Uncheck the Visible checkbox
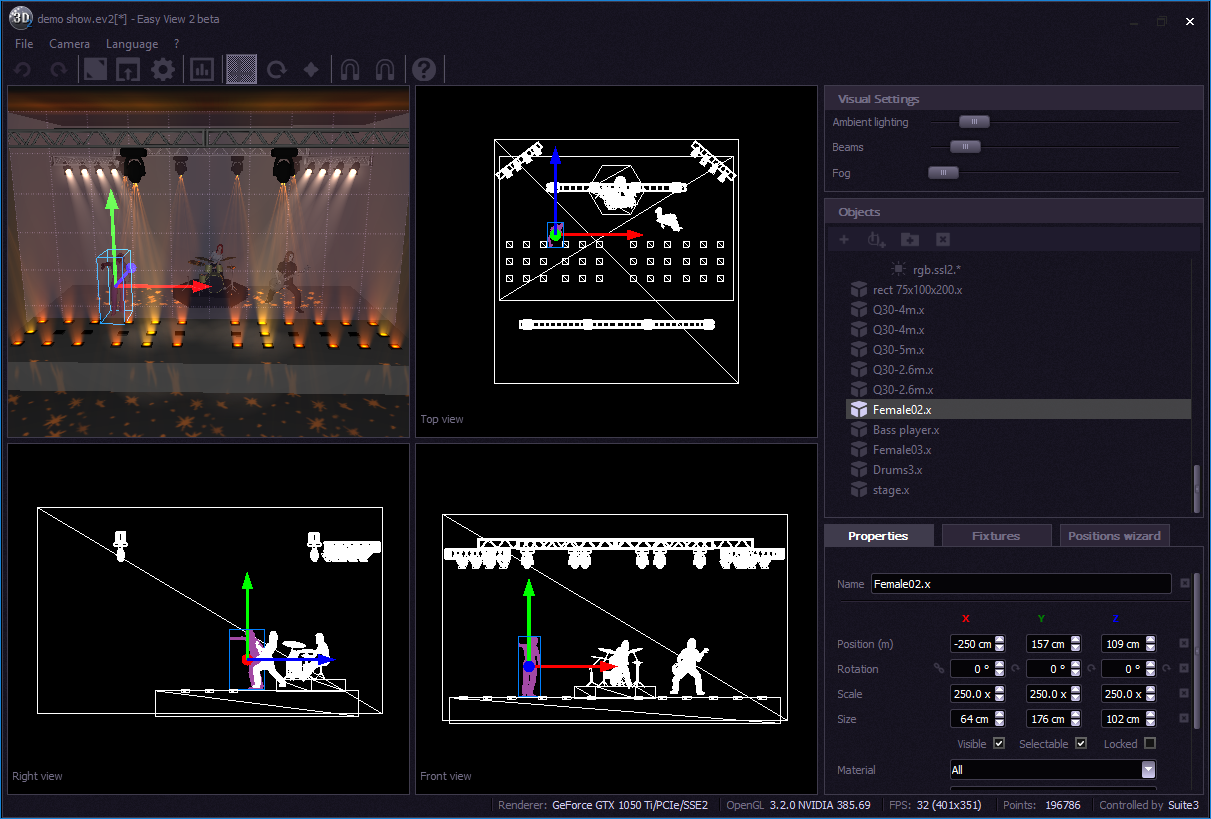The height and width of the screenshot is (819, 1211). [999, 744]
